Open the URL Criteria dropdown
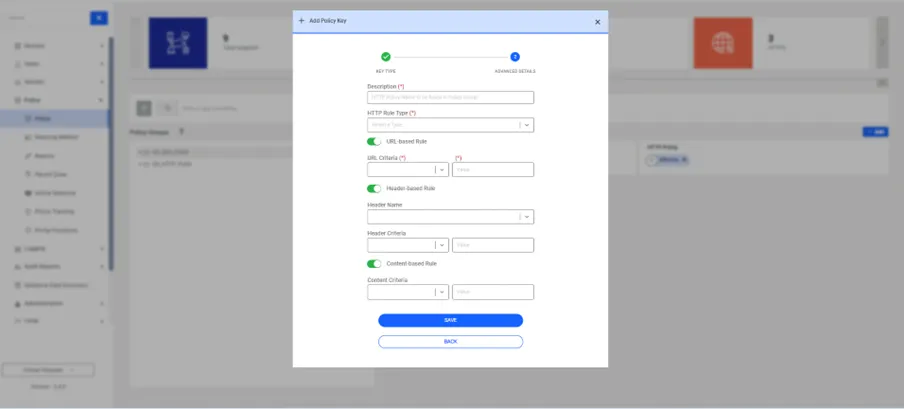The height and width of the screenshot is (409, 904). point(408,170)
